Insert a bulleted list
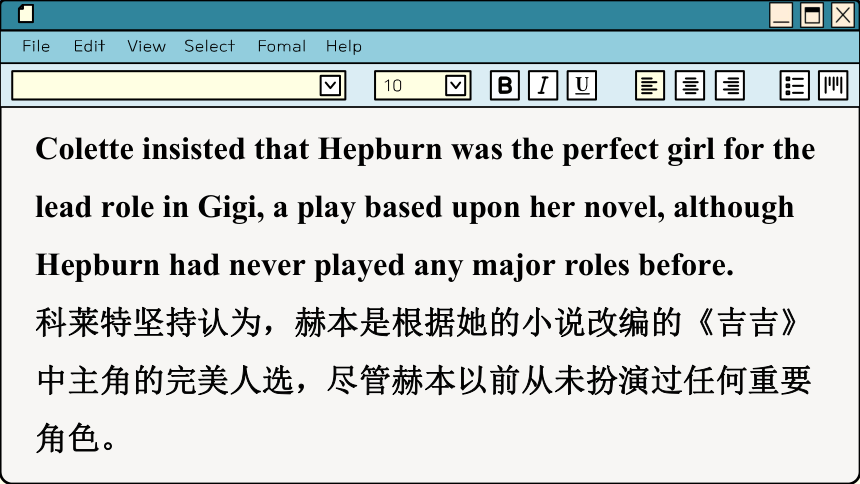 click(x=794, y=85)
